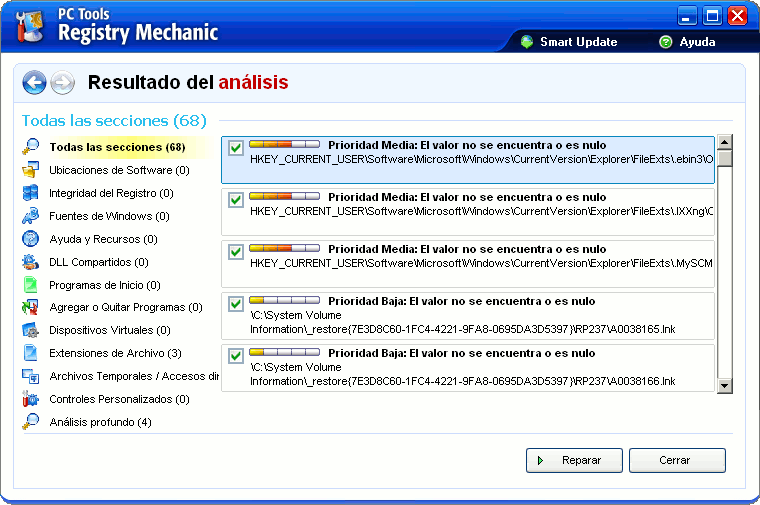Select the Programas de Inicio icon
This screenshot has width=760, height=505.
click(x=31, y=285)
